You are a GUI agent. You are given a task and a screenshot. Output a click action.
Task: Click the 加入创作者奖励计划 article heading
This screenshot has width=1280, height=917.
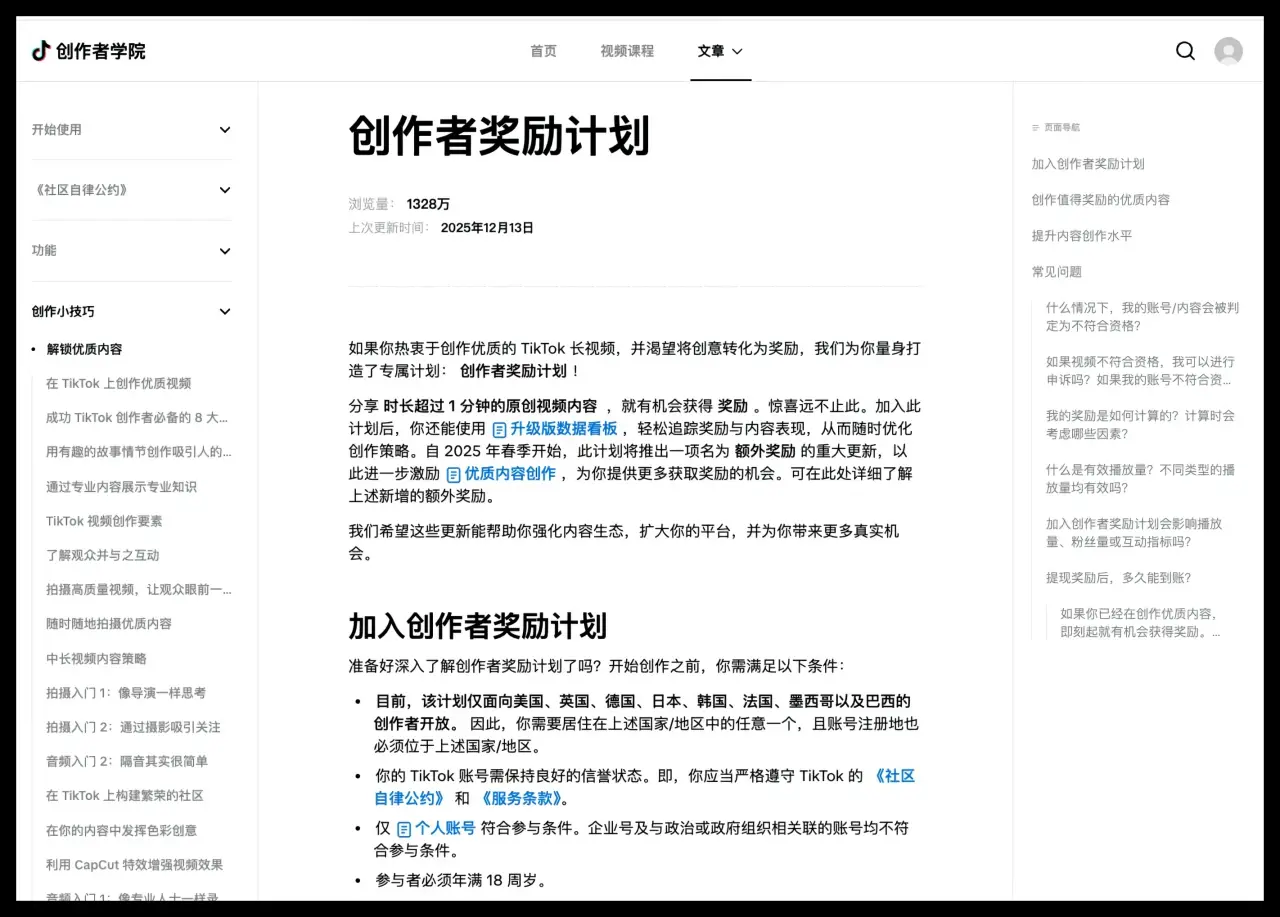click(477, 627)
